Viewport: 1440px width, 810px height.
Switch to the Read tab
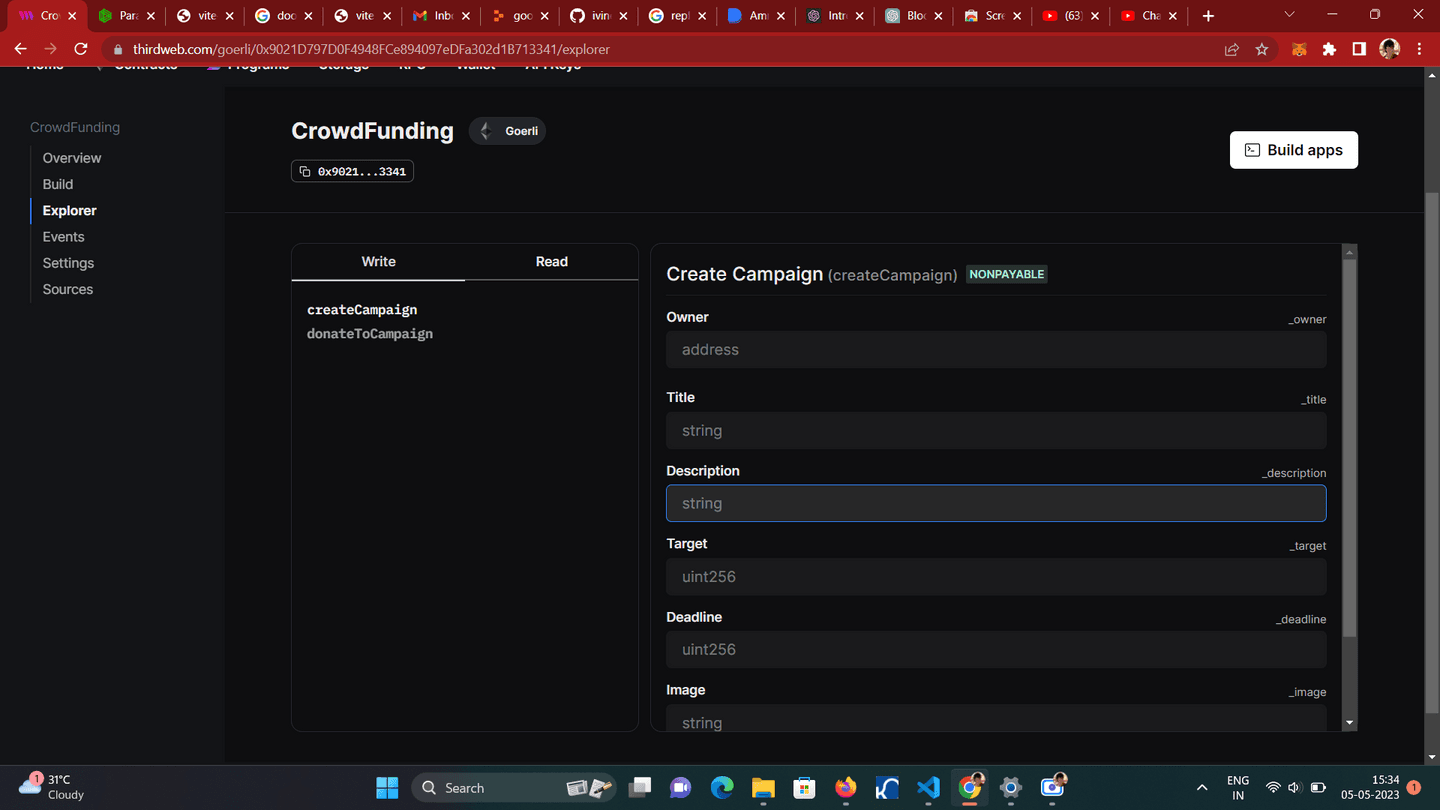click(551, 261)
